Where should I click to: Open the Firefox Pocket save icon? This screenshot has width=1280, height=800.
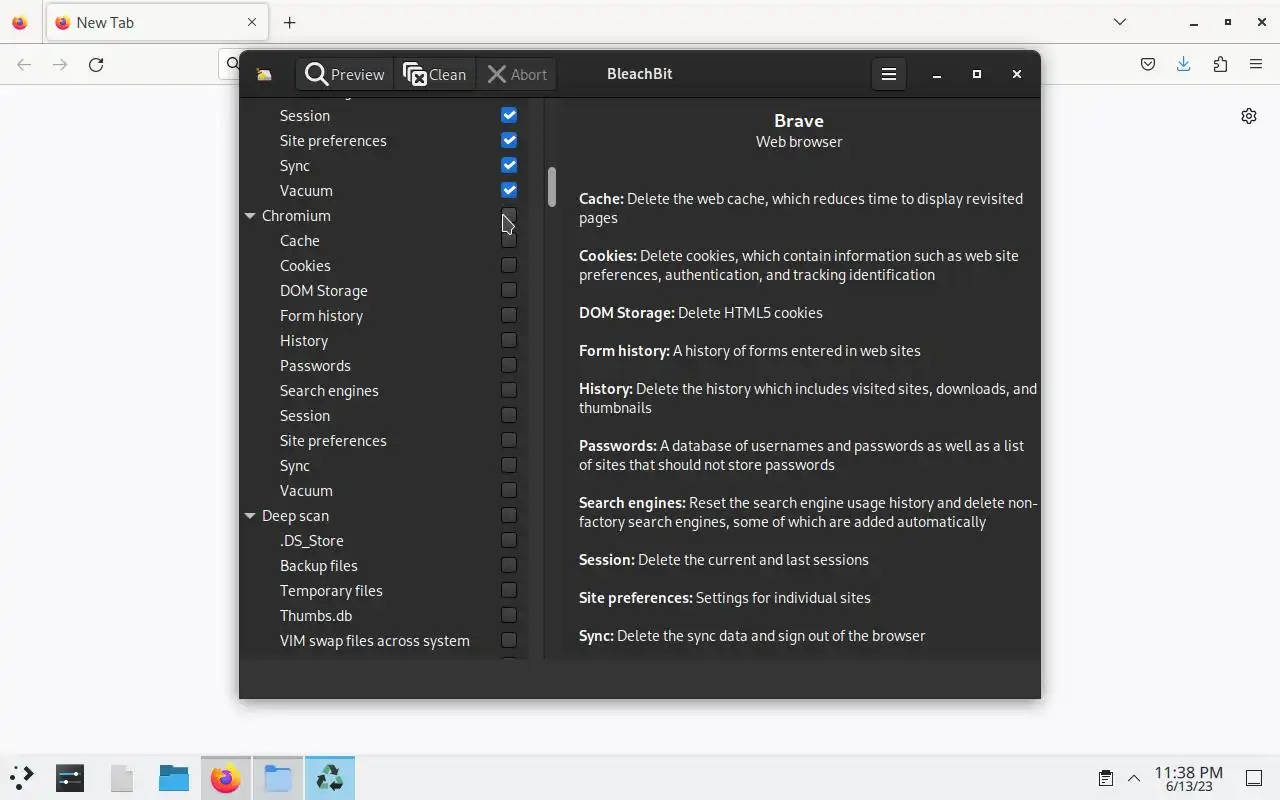(x=1148, y=65)
